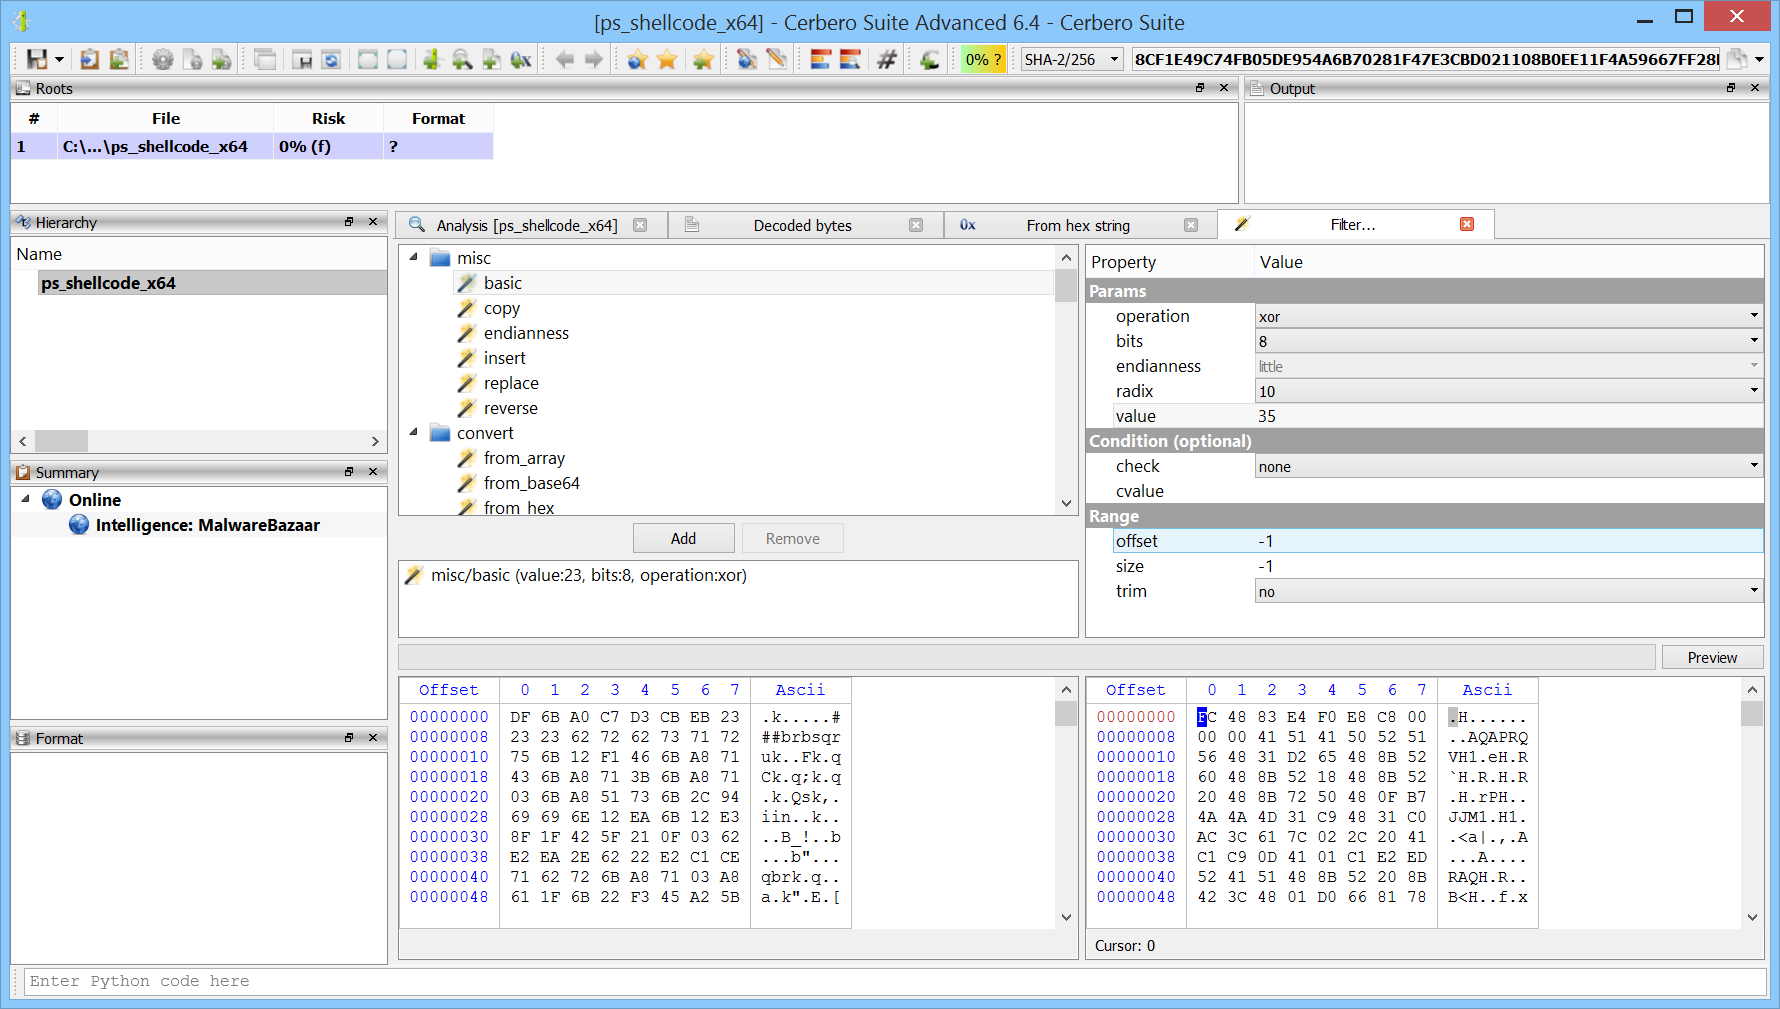Click the filter tree vertical scrollbar
This screenshot has height=1009, width=1780.
(1066, 381)
